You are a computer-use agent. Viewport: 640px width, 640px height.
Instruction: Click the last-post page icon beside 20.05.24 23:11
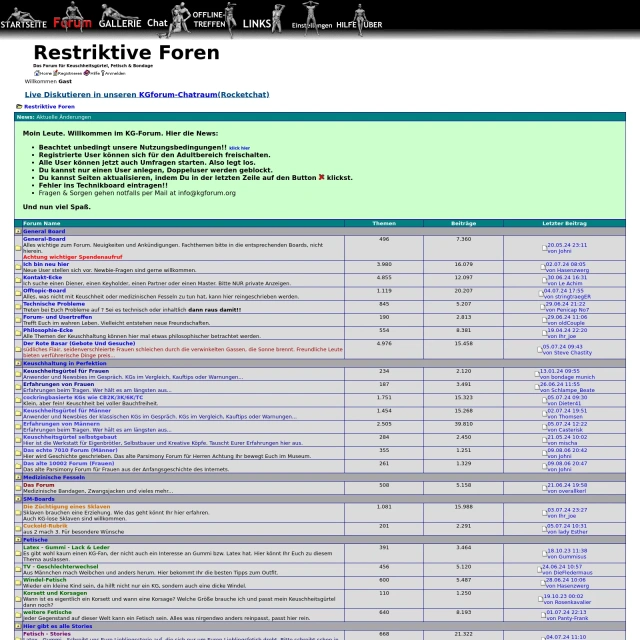tap(544, 248)
